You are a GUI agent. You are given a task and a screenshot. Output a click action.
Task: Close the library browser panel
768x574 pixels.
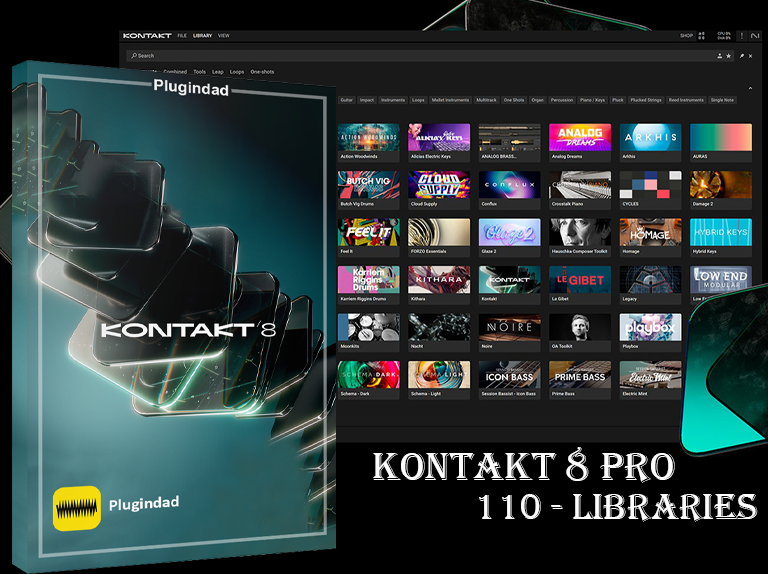click(750, 56)
